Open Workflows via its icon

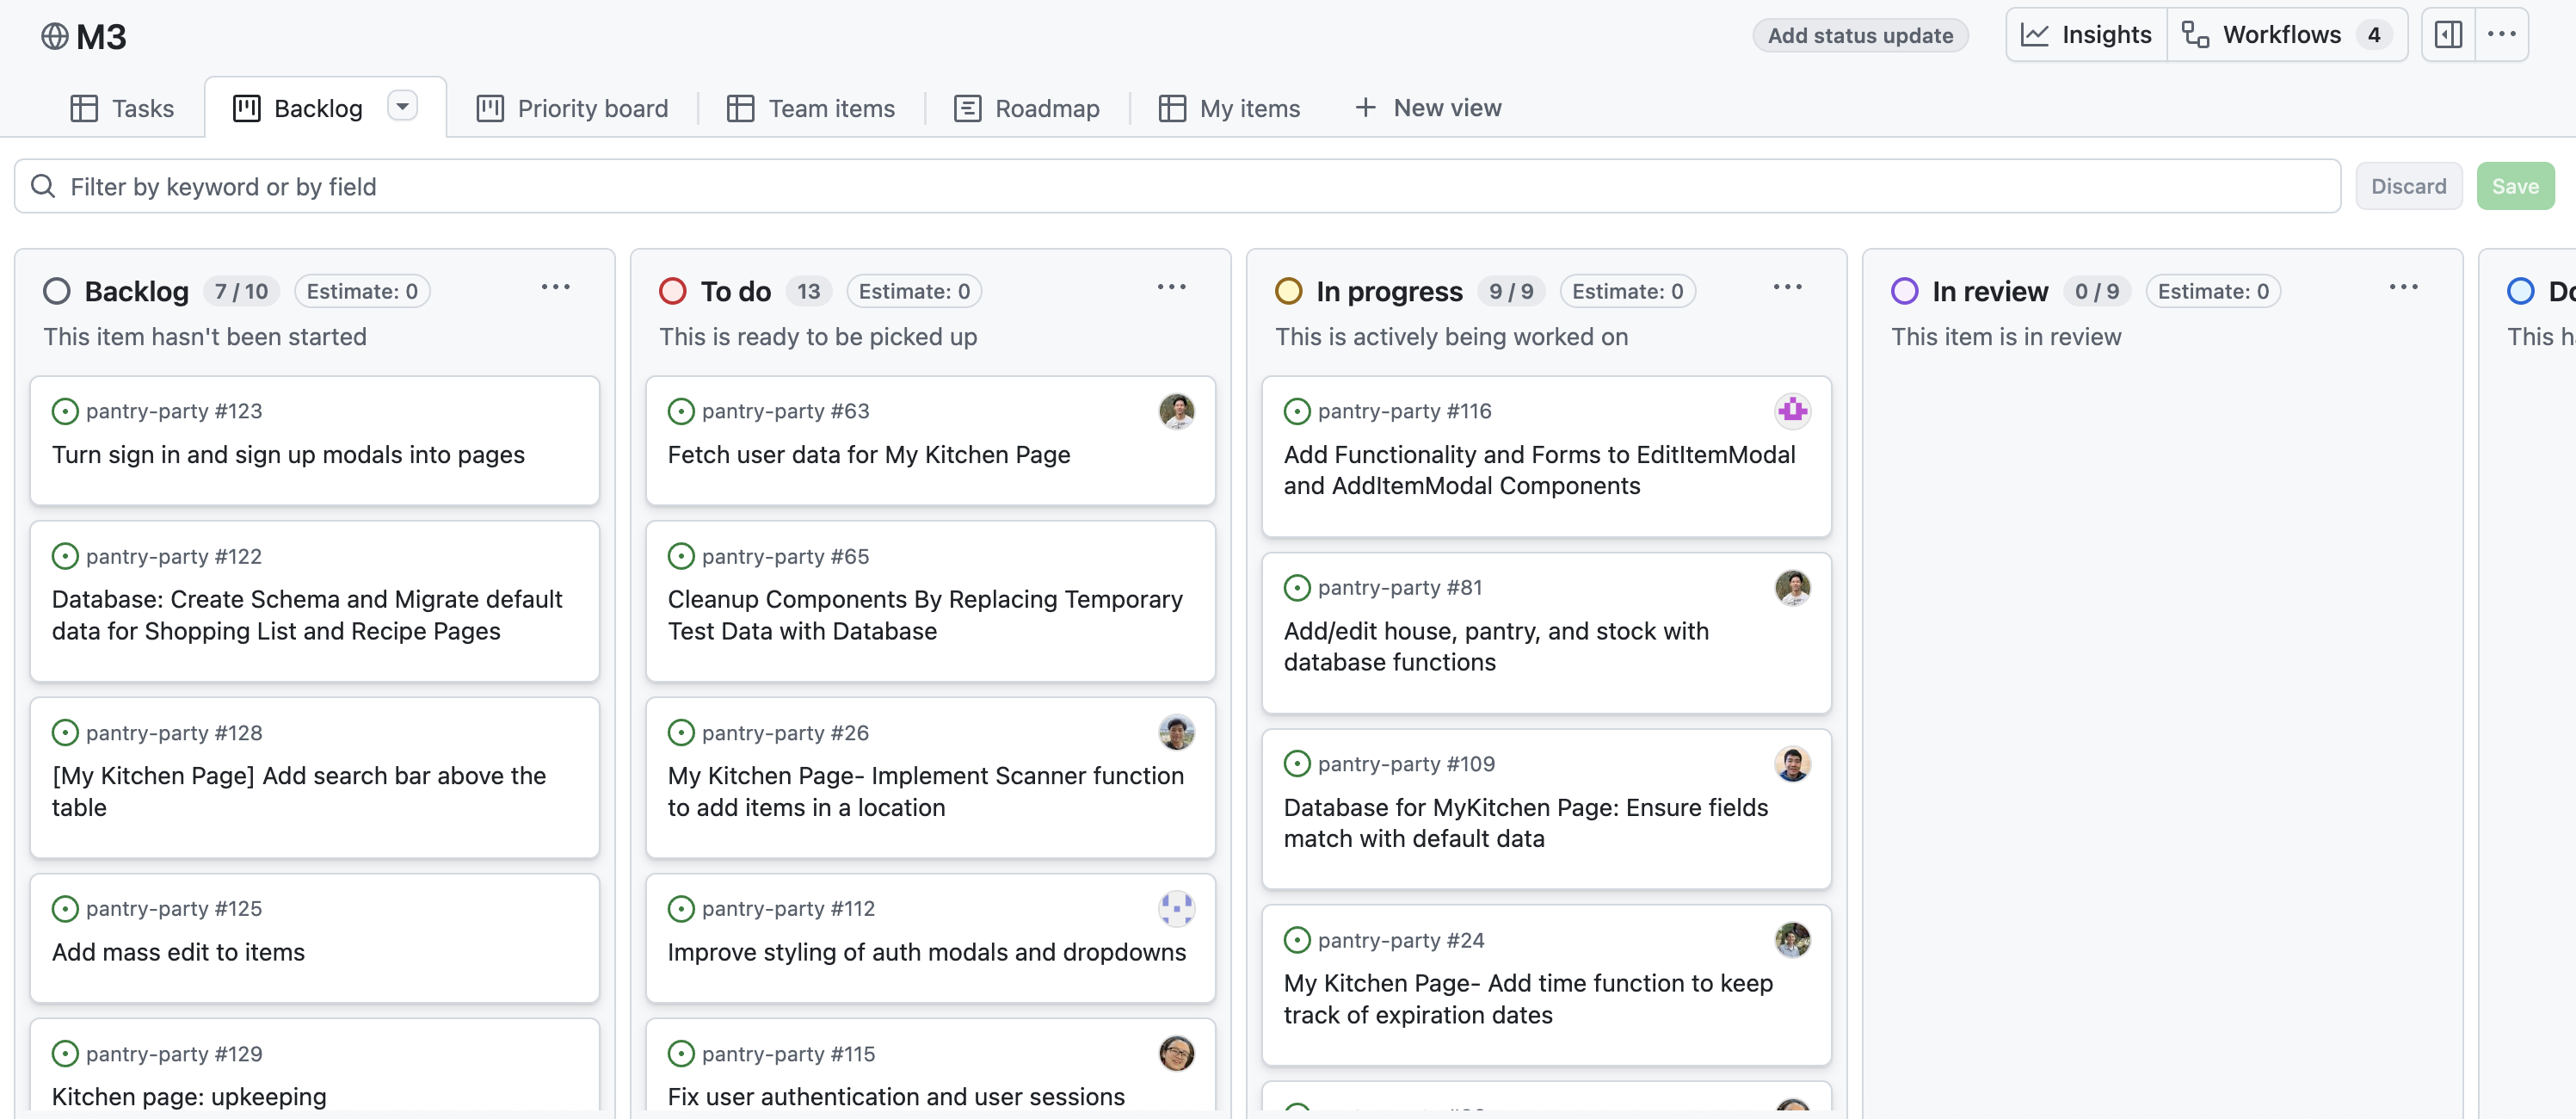[x=2195, y=35]
